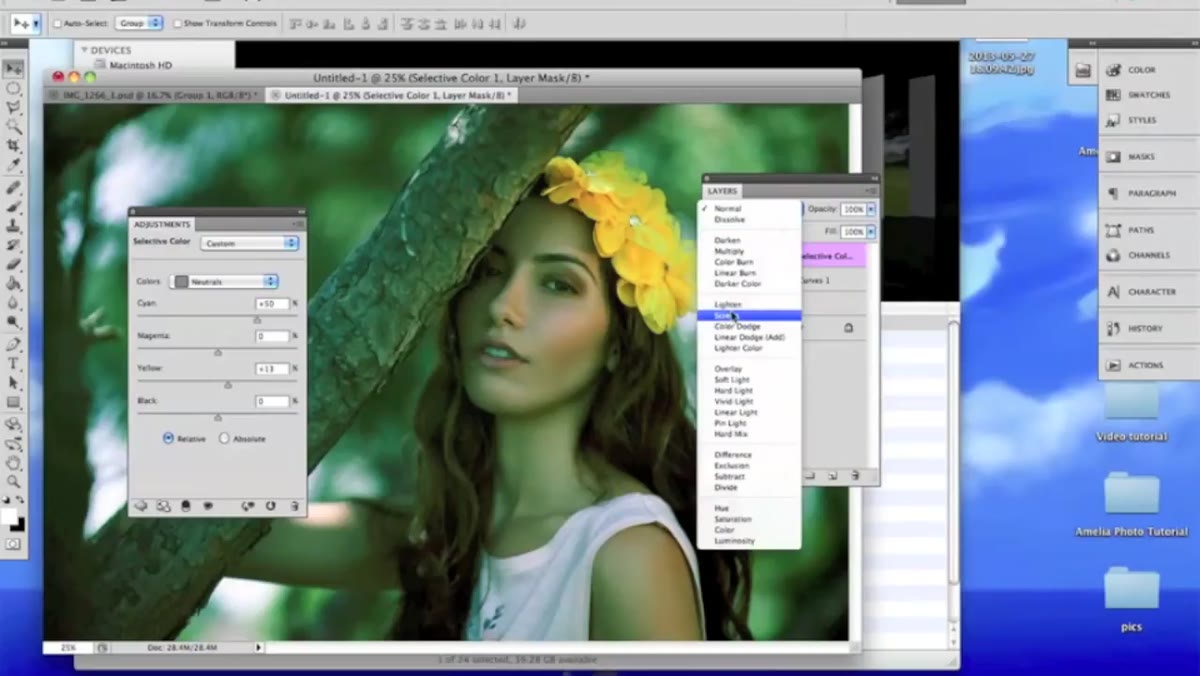Screen dimensions: 1200x676
Task: Choose Difference blend mode
Action: pyautogui.click(x=733, y=455)
